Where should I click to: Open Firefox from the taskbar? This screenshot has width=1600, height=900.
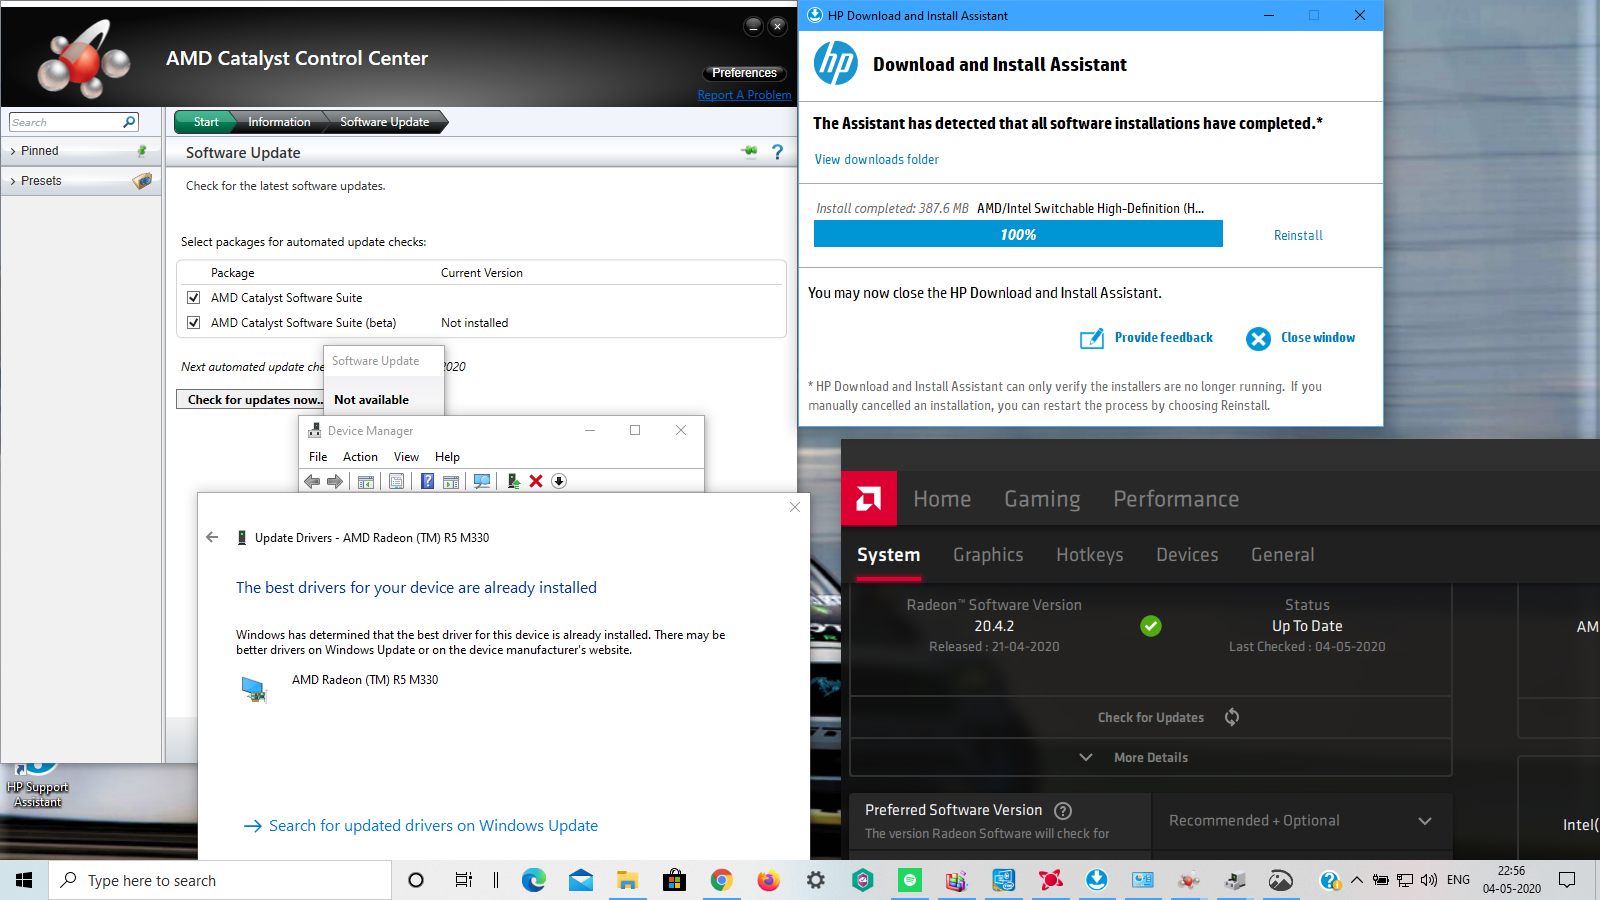[x=768, y=880]
